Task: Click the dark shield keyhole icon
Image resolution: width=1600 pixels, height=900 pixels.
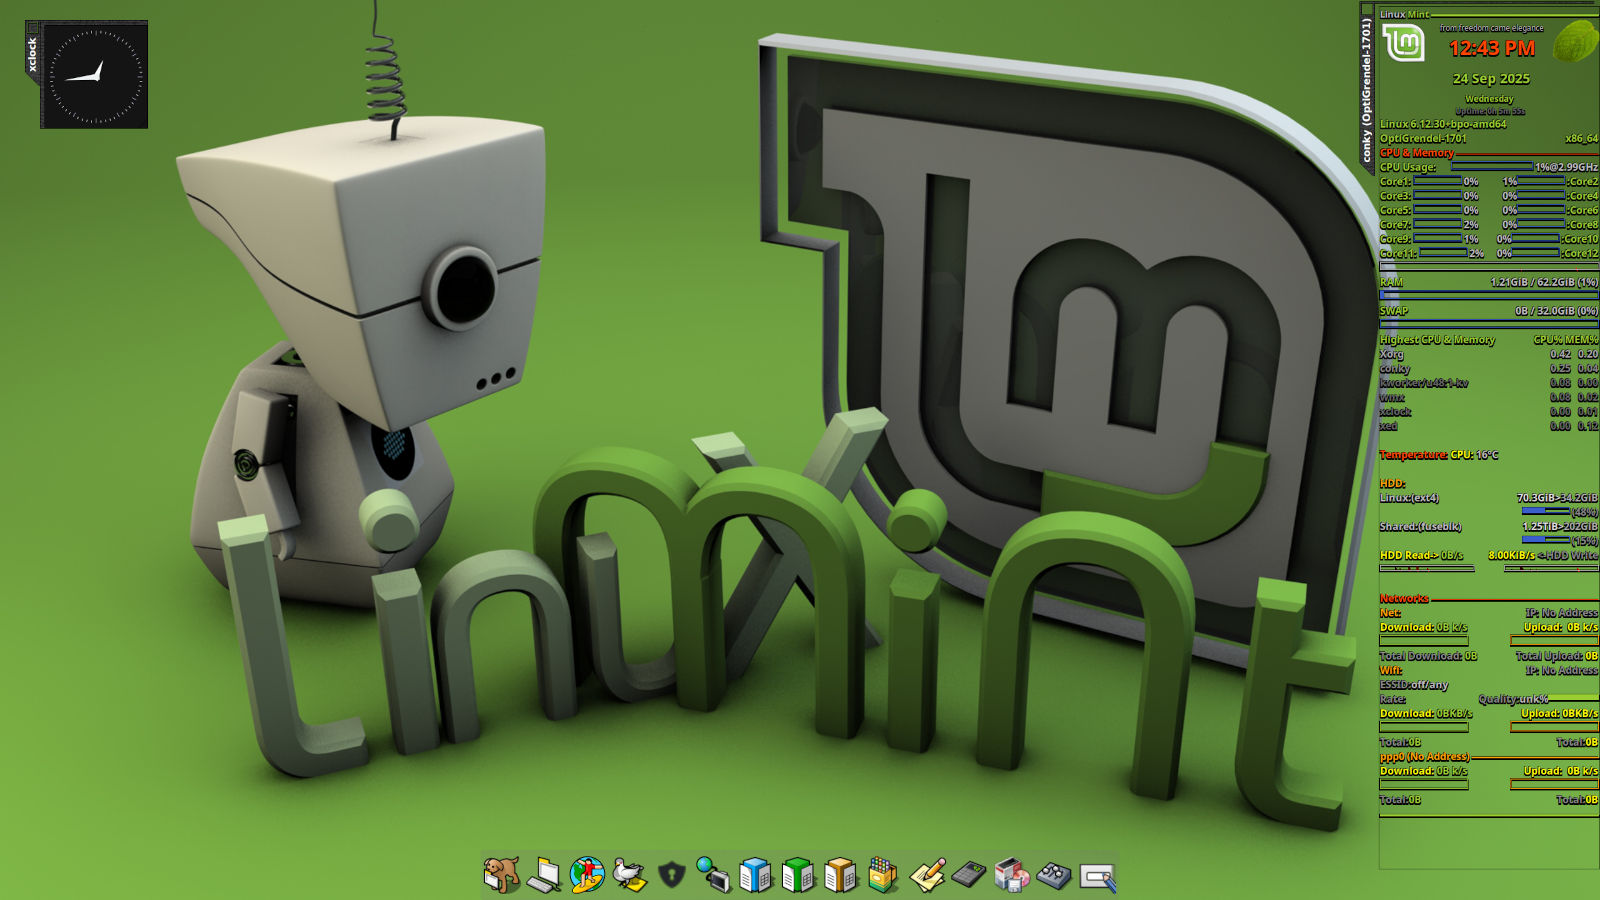Action: 671,875
